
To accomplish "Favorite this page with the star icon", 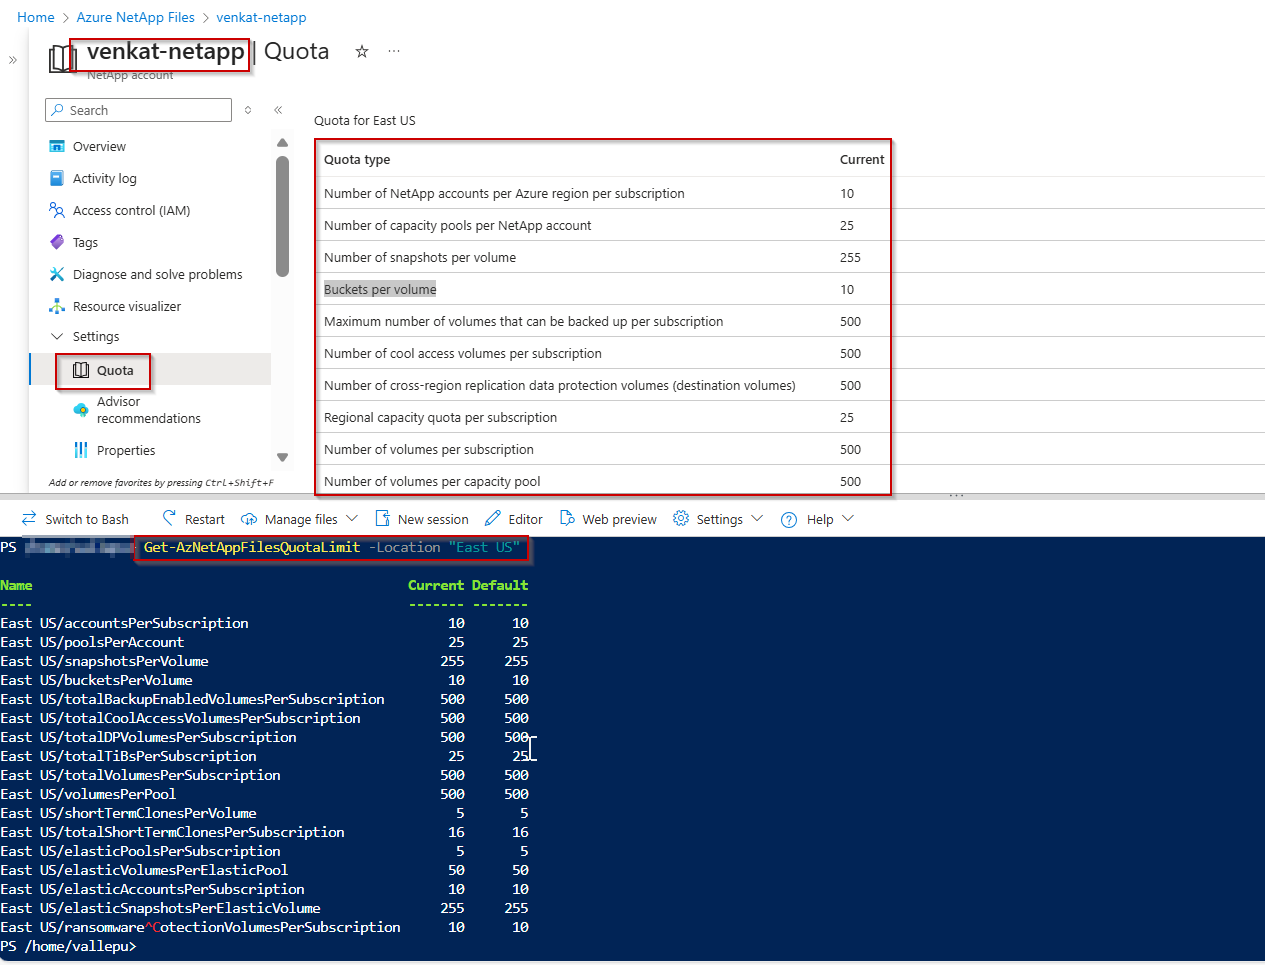I will coord(362,51).
